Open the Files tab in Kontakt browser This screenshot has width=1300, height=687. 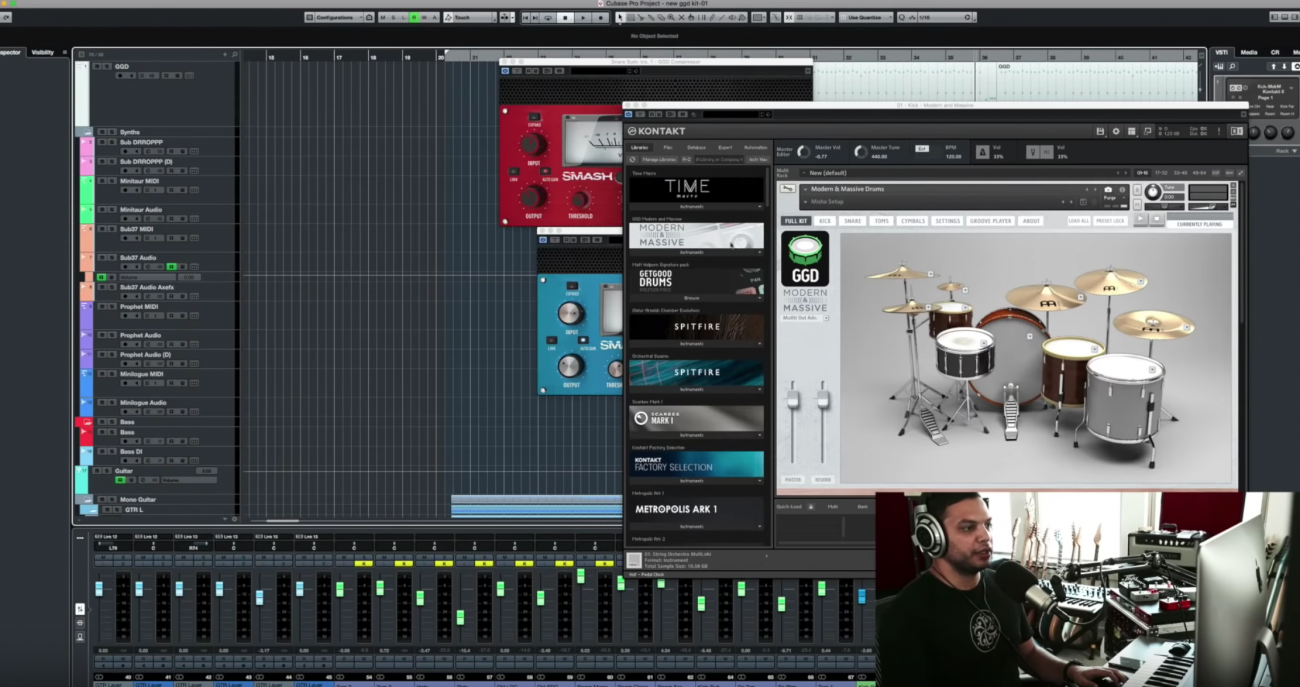[667, 148]
